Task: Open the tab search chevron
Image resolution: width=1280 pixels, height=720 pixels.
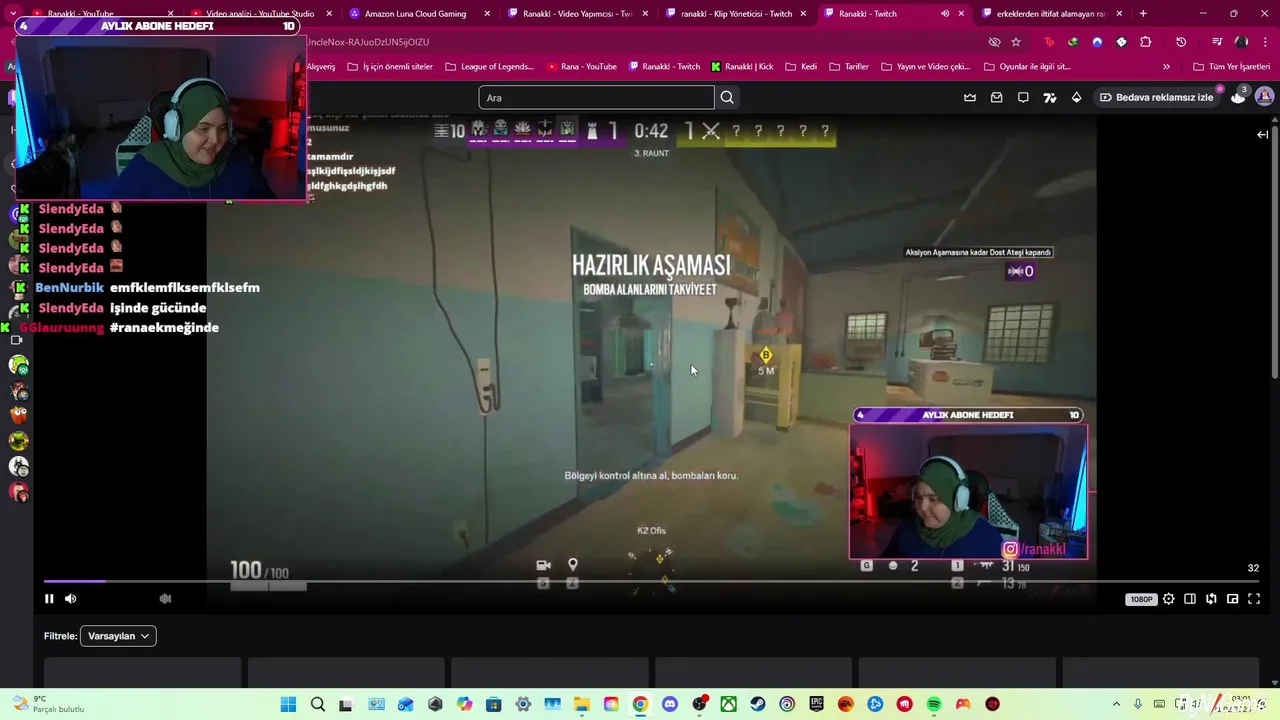Action: (x=13, y=14)
